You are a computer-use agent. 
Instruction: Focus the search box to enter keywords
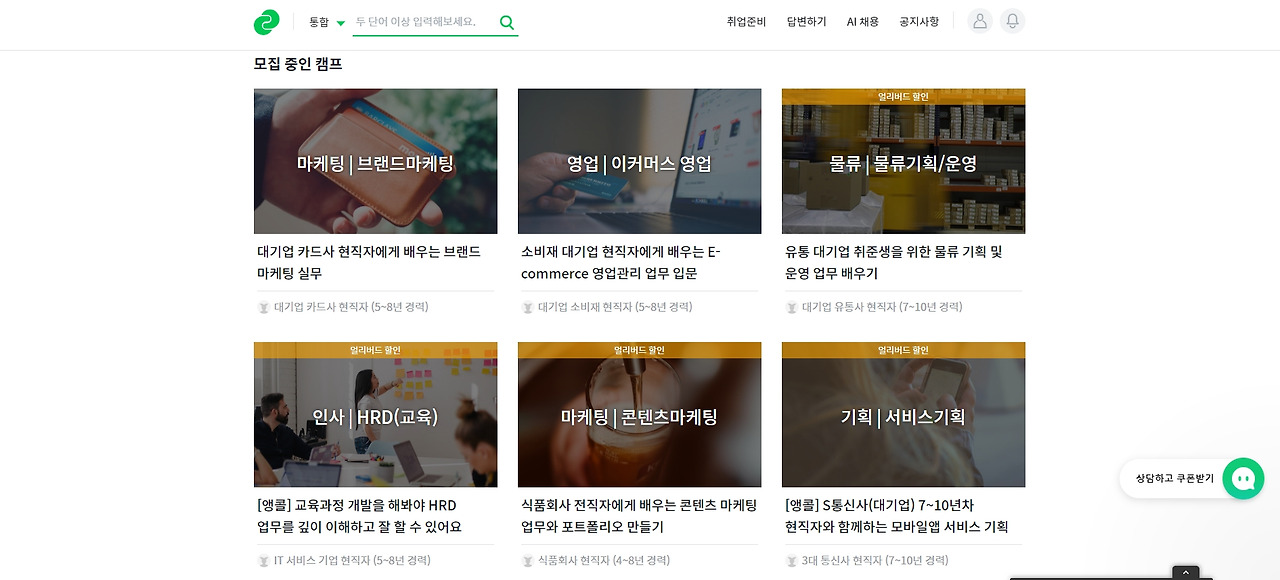coord(424,22)
